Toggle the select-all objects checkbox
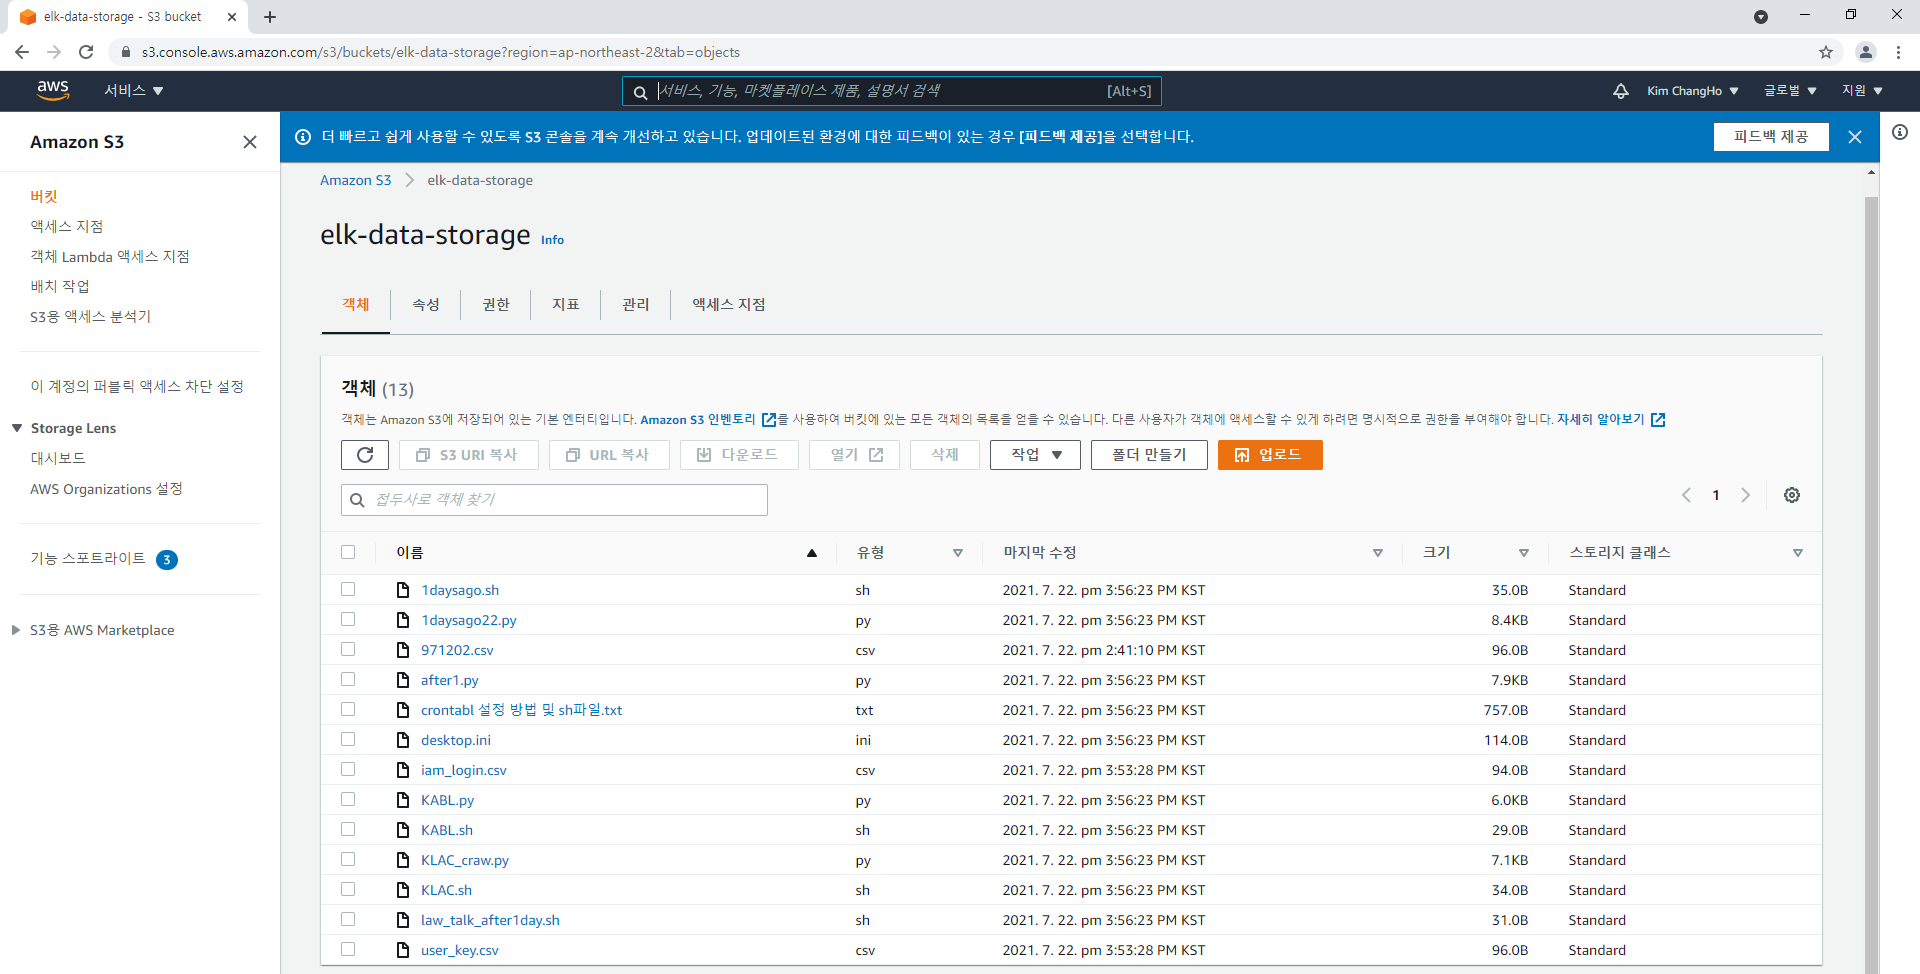The height and width of the screenshot is (974, 1920). coord(348,552)
